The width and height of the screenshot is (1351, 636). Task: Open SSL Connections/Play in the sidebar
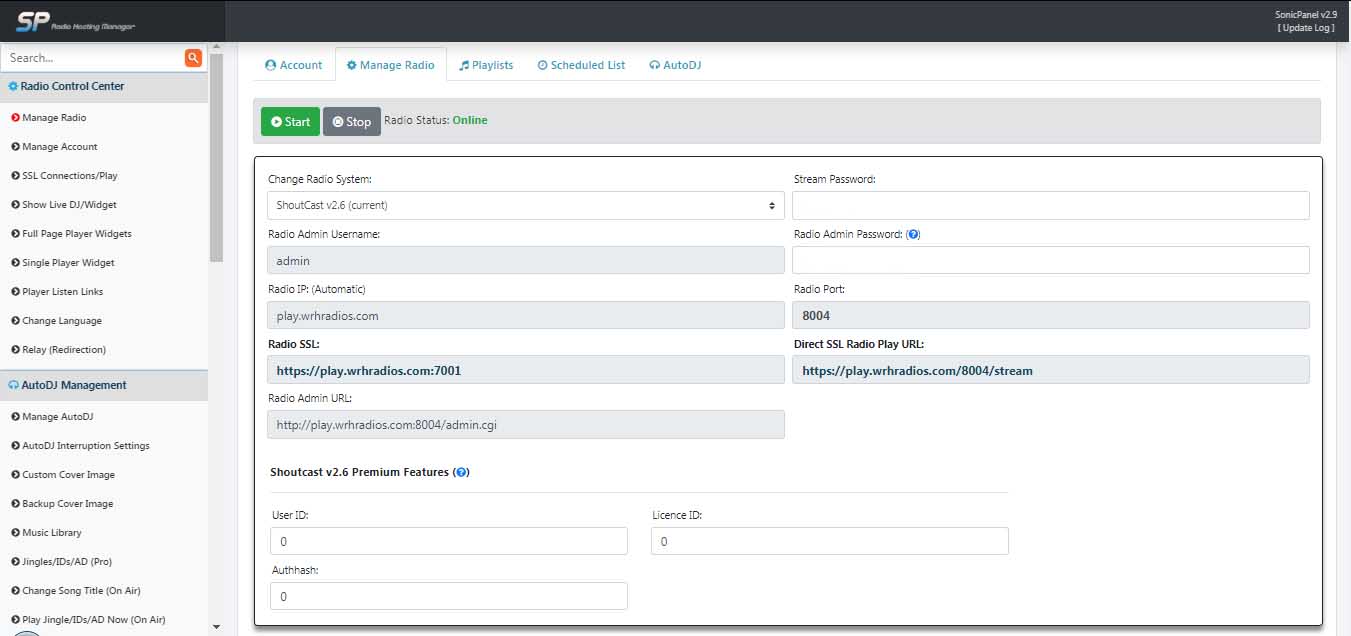click(x=69, y=176)
